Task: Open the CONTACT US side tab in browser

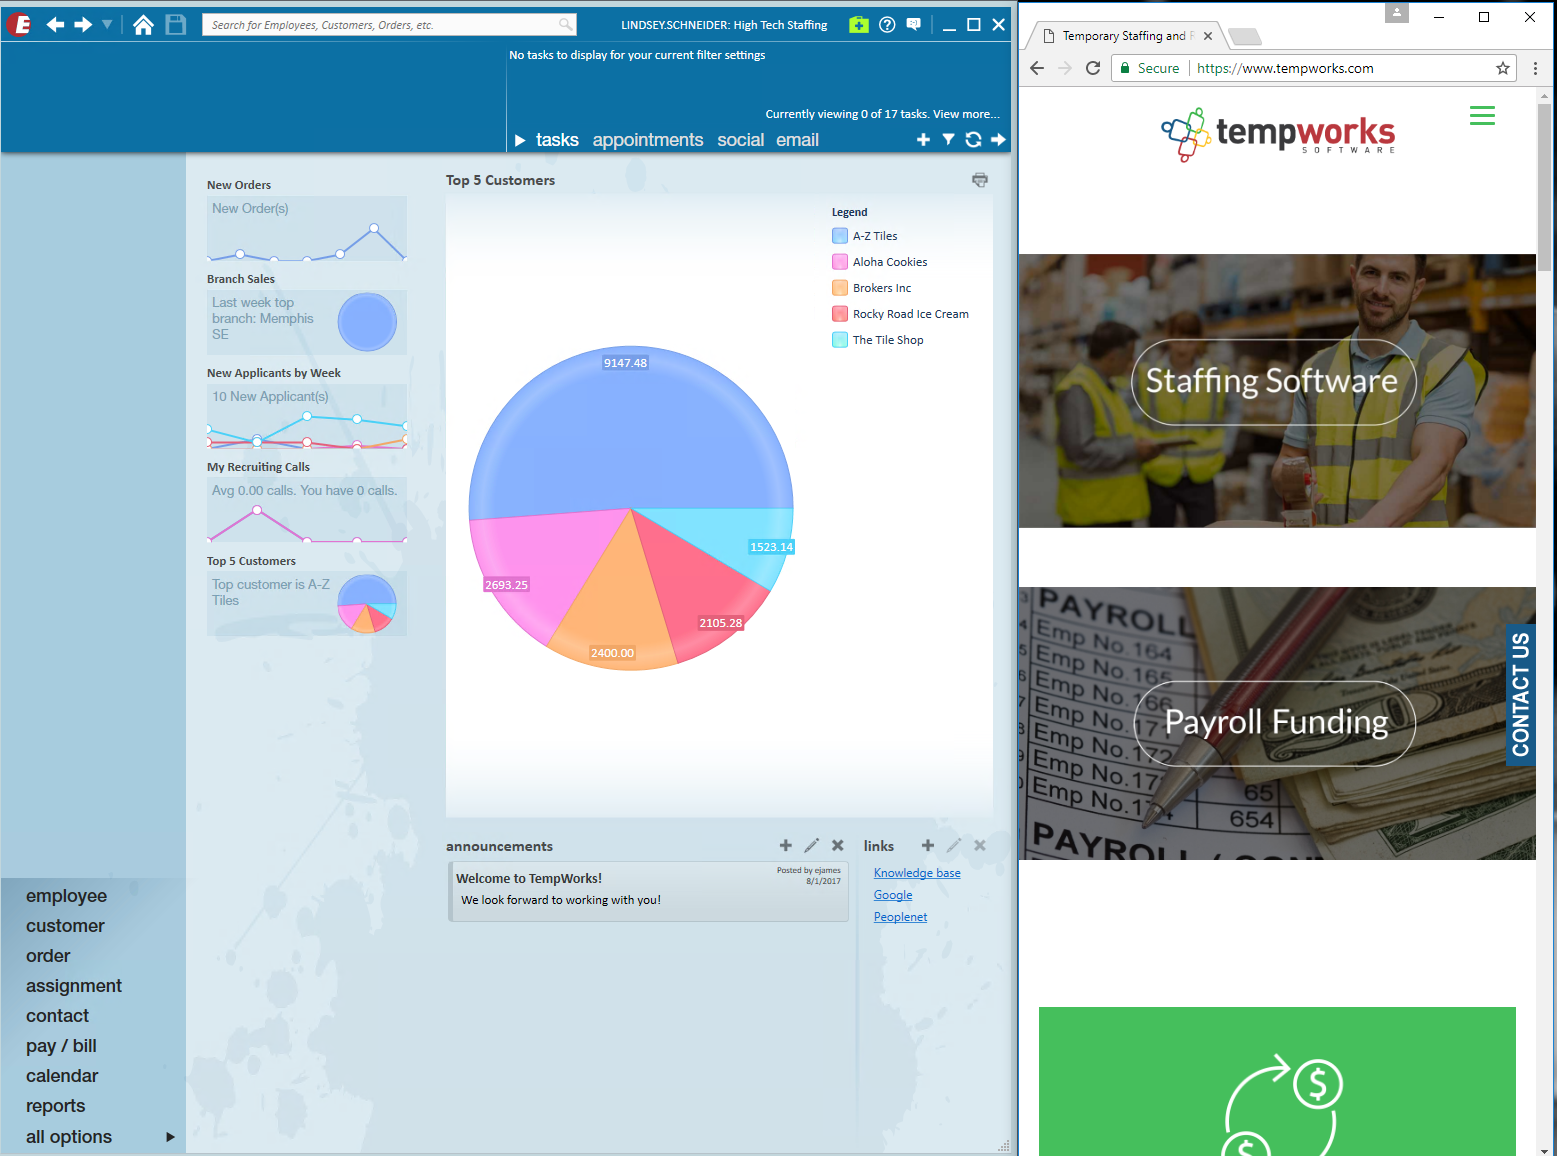Action: point(1521,695)
